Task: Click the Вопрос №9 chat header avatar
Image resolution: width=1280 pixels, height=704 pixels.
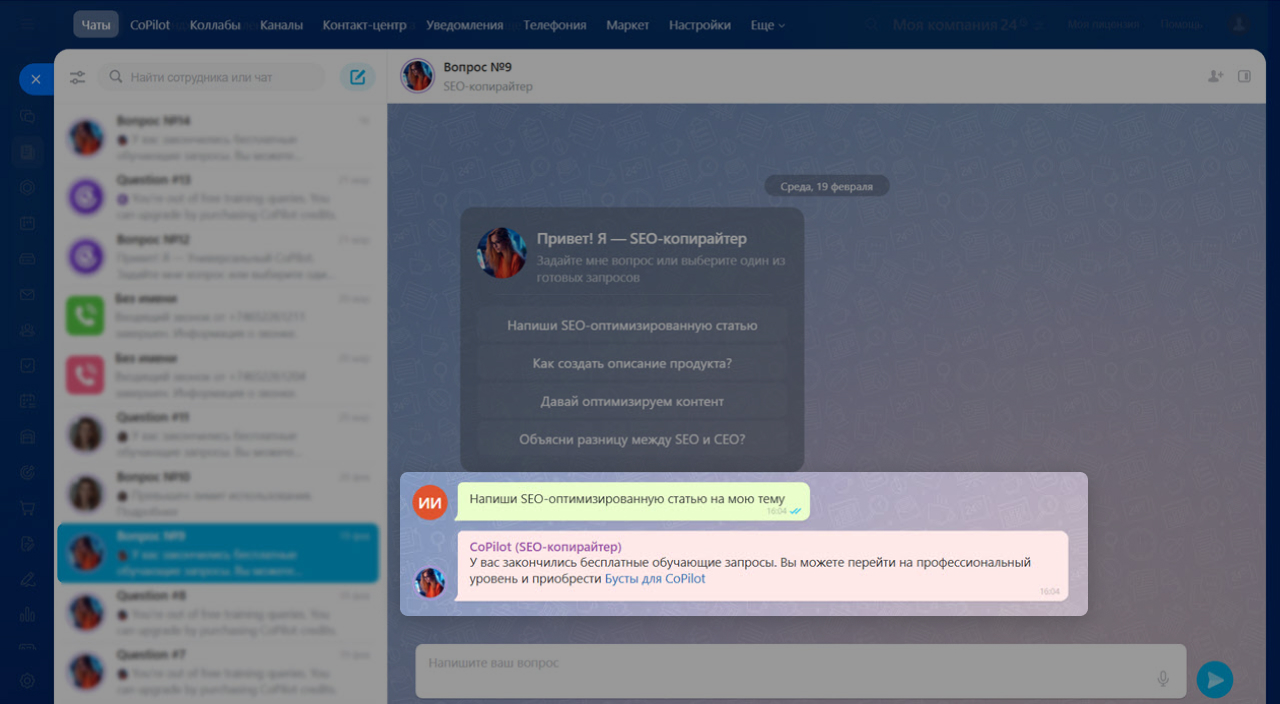Action: click(x=417, y=76)
